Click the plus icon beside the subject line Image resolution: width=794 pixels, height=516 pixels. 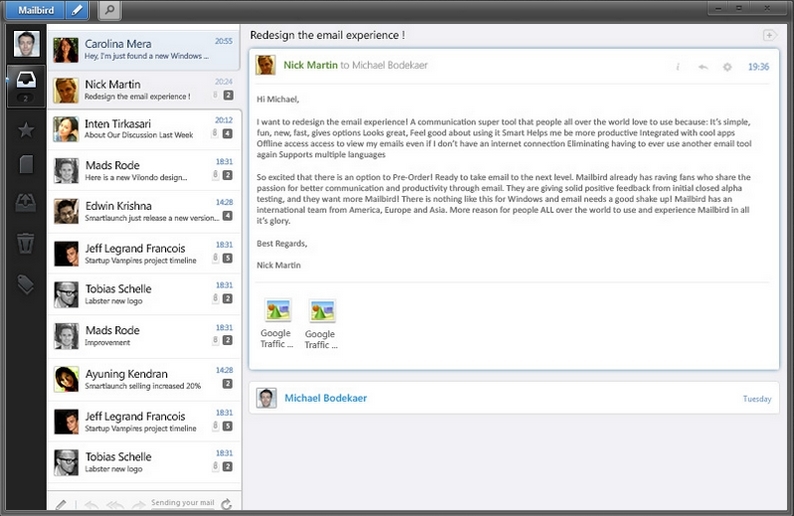(769, 35)
